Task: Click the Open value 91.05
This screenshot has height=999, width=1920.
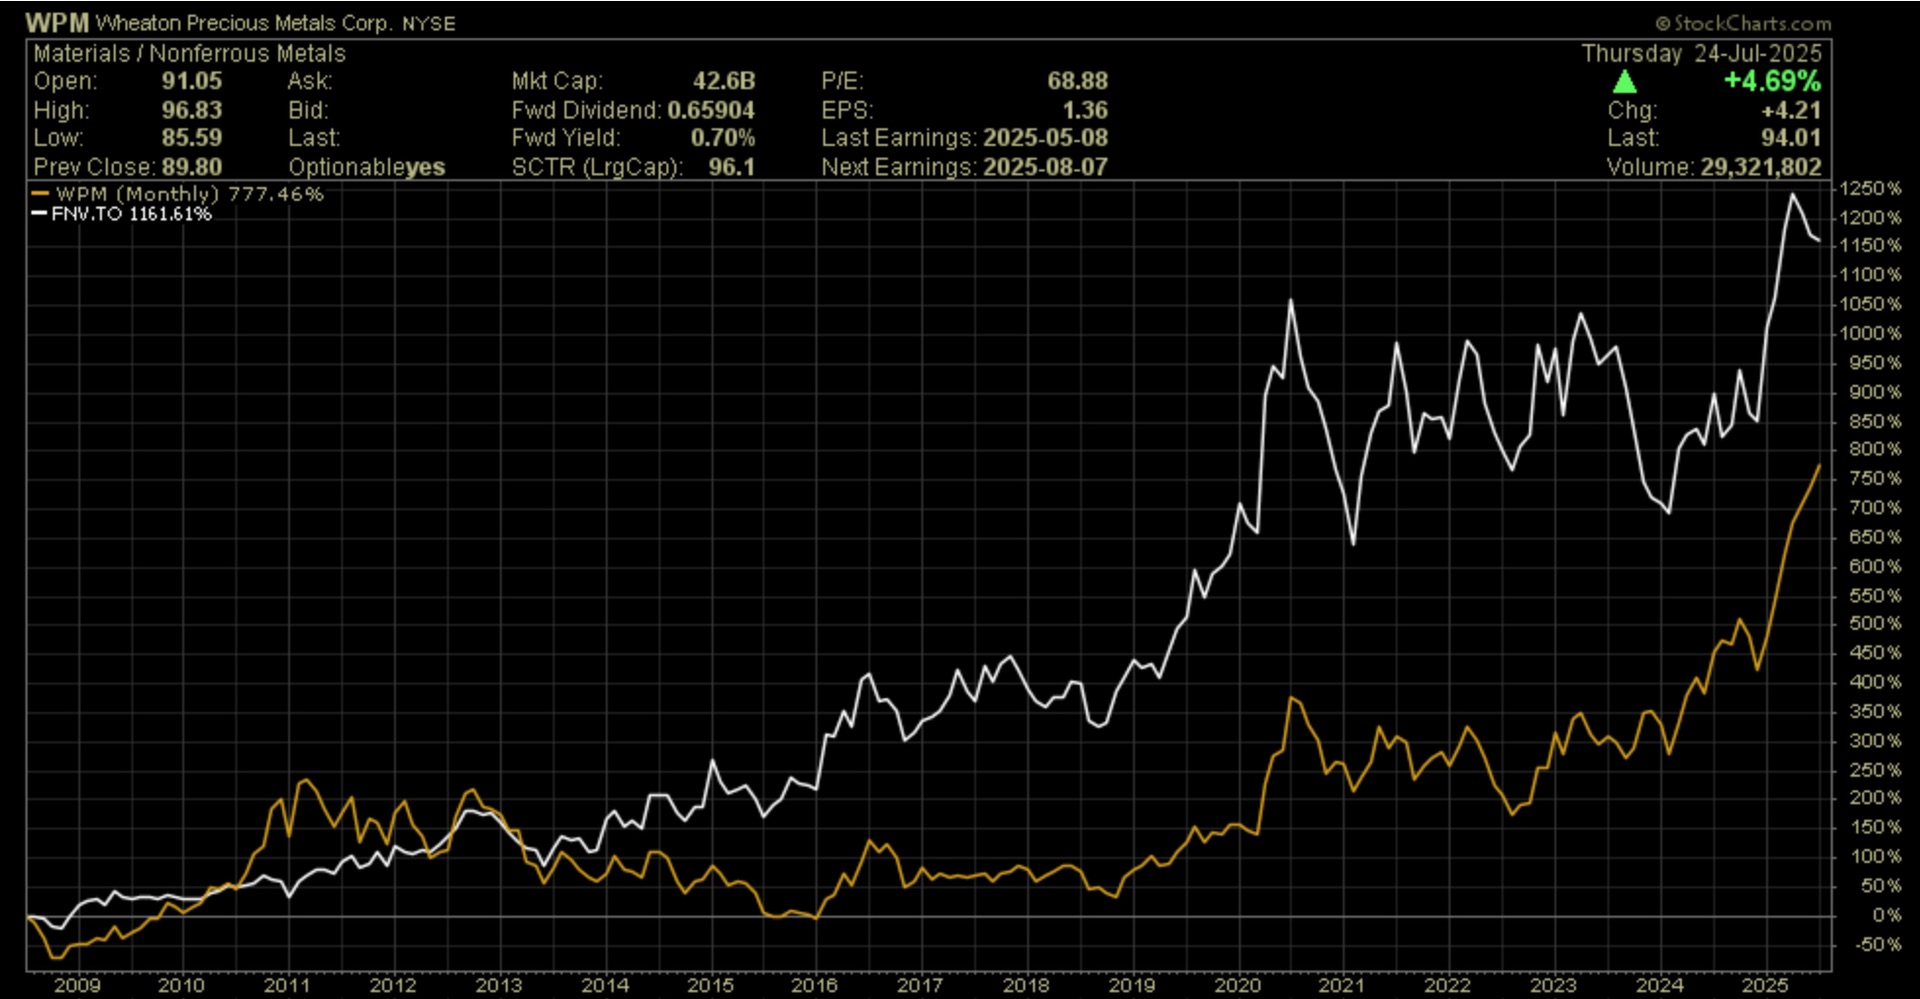Action: tap(192, 82)
